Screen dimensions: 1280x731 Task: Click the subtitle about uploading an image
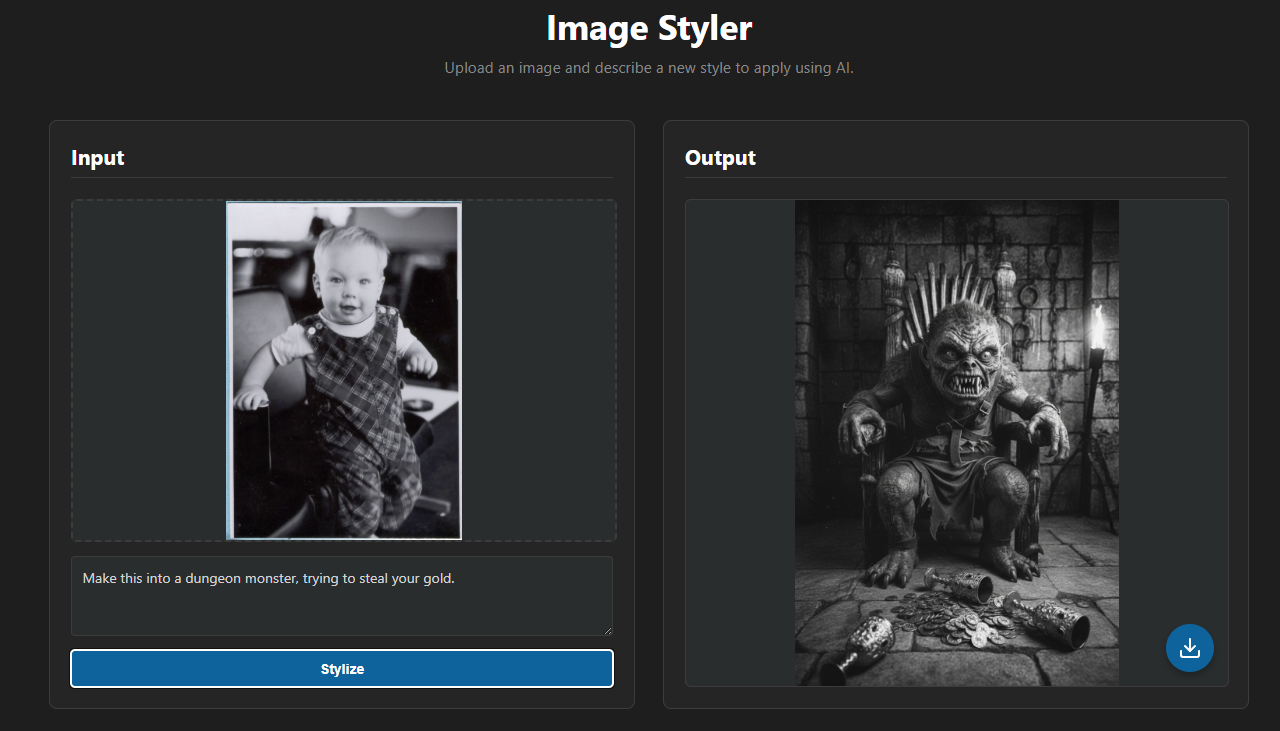tap(648, 68)
